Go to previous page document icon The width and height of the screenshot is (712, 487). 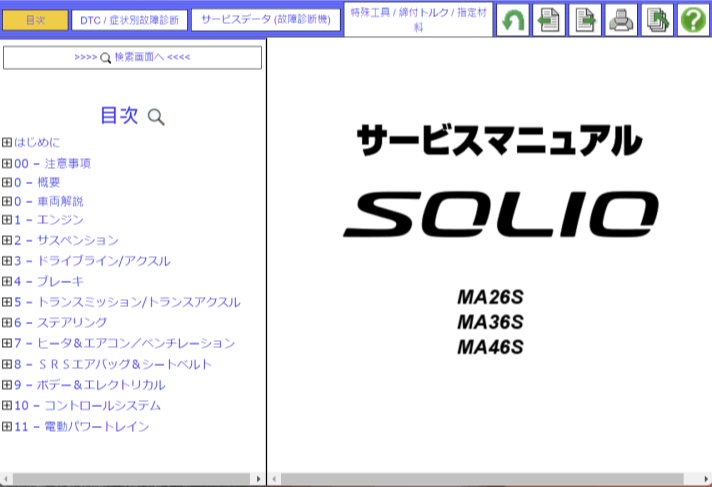click(x=549, y=19)
